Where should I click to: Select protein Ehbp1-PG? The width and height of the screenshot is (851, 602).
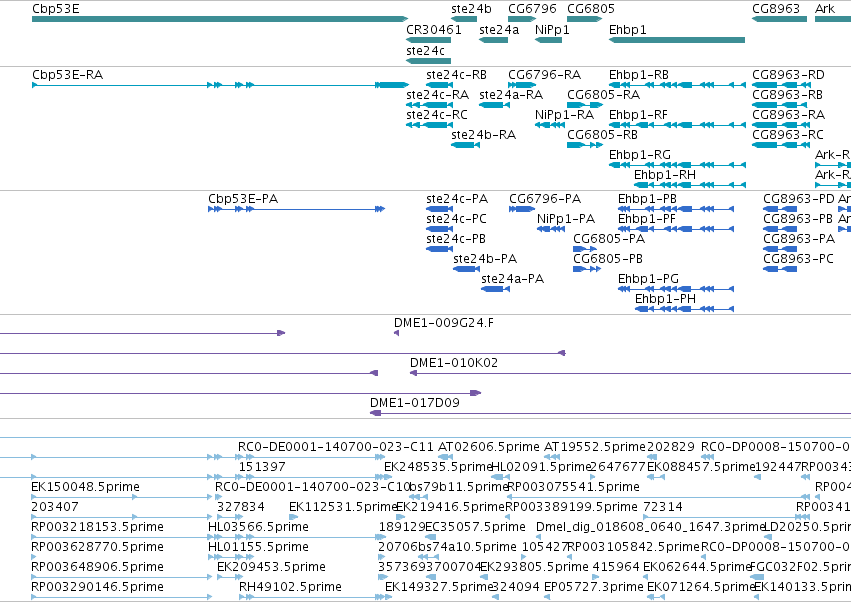[x=649, y=279]
